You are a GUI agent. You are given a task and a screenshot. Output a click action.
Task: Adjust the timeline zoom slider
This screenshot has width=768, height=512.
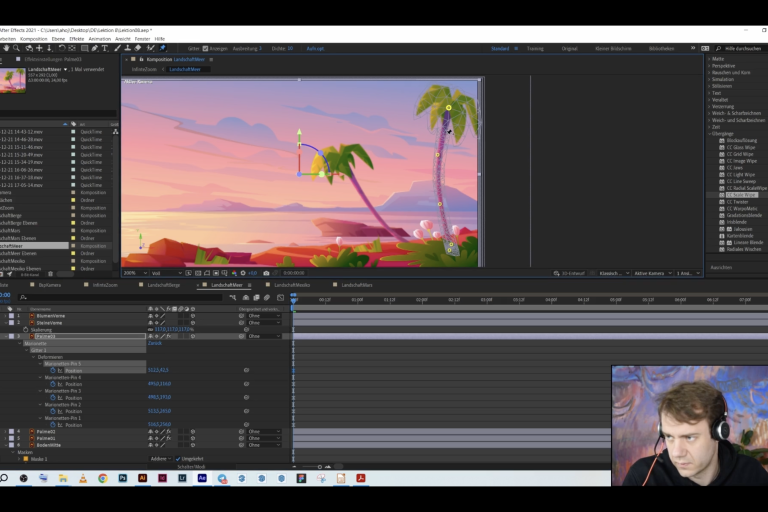pos(320,467)
